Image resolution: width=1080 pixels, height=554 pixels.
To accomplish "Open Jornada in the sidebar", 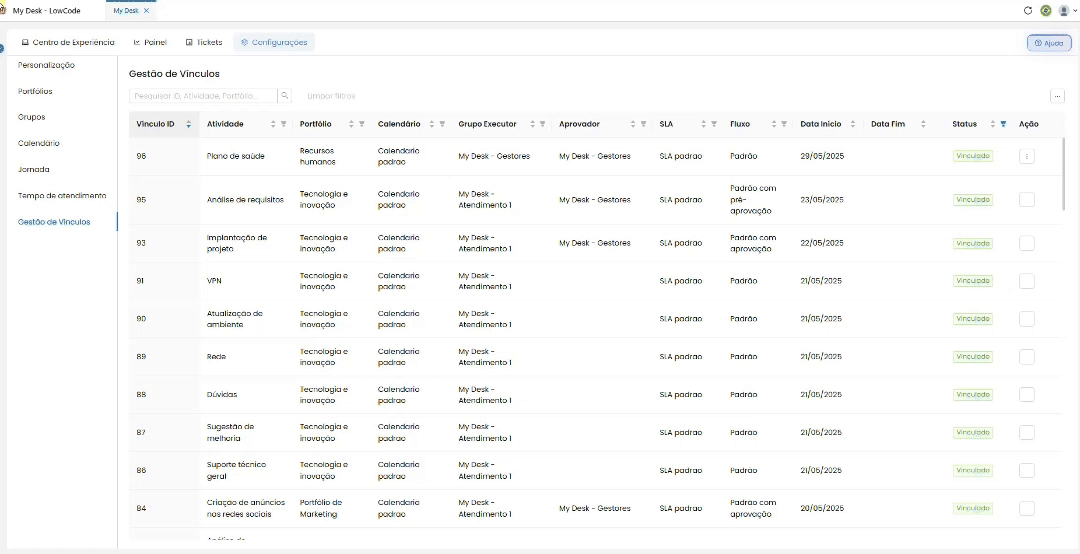I will (x=34, y=170).
